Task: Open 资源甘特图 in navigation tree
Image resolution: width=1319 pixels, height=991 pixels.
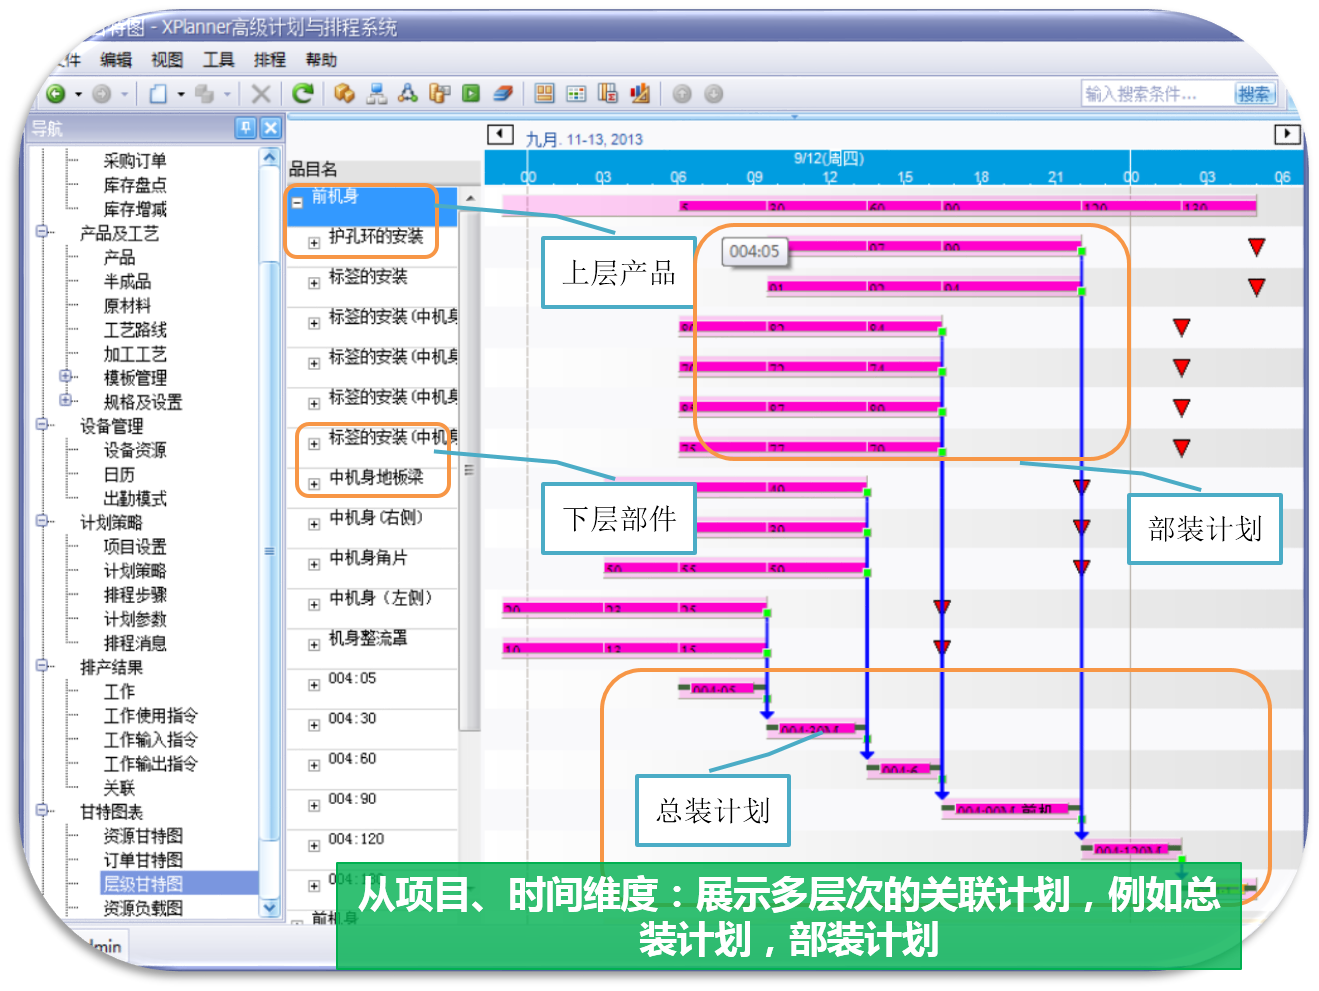Action: click(x=143, y=836)
